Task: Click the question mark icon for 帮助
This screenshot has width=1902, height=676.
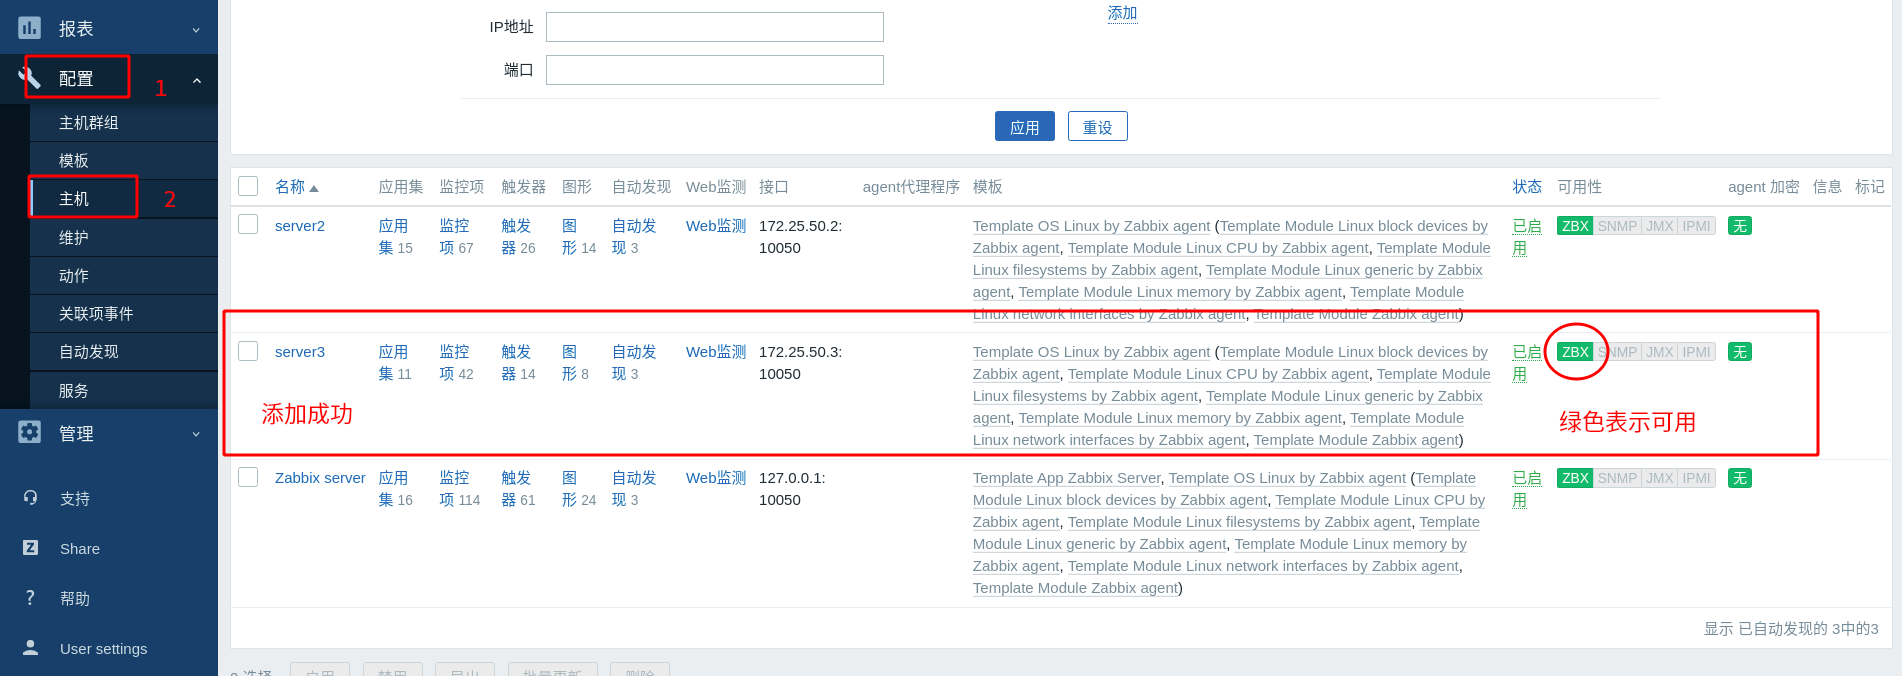Action: (31, 597)
